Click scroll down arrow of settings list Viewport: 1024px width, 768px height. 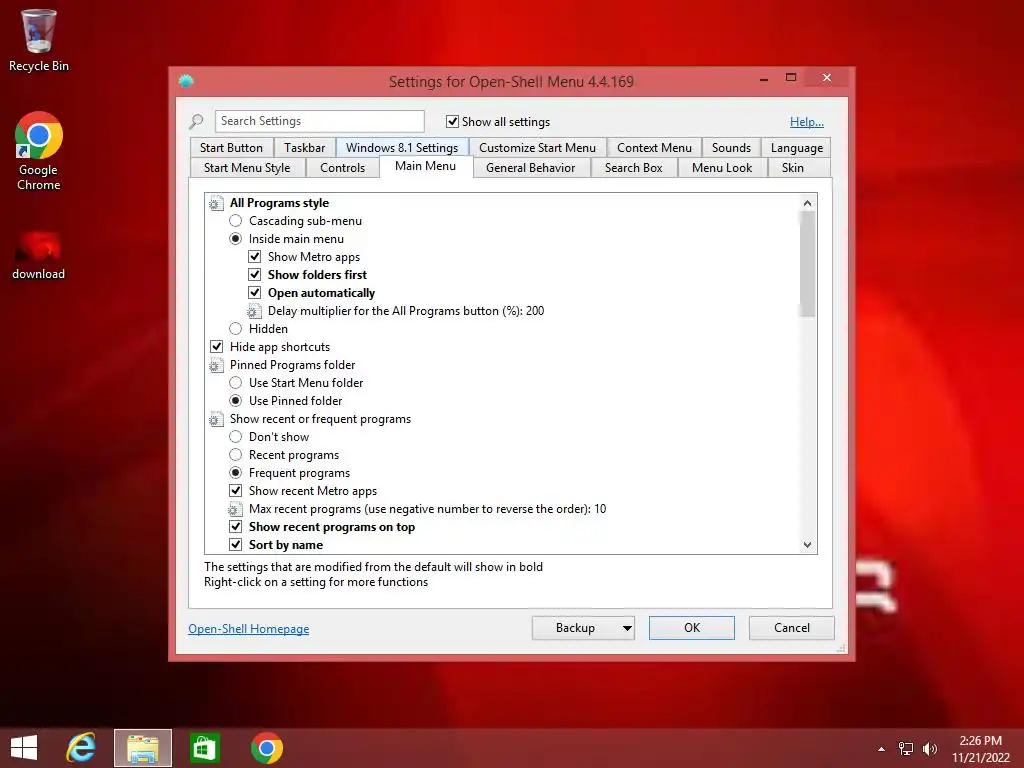click(808, 545)
